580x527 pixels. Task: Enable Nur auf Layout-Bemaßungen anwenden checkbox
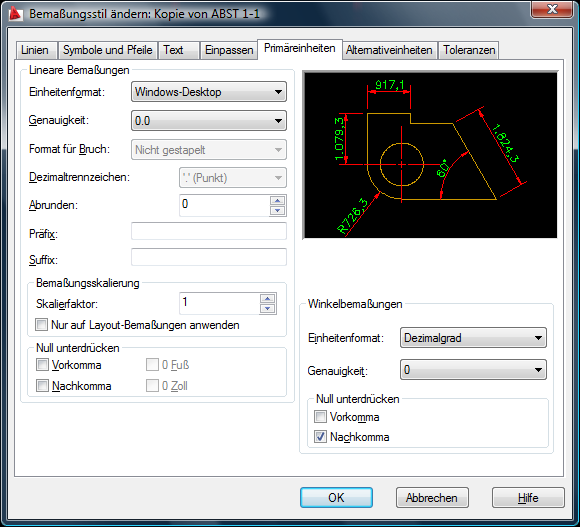[41, 325]
